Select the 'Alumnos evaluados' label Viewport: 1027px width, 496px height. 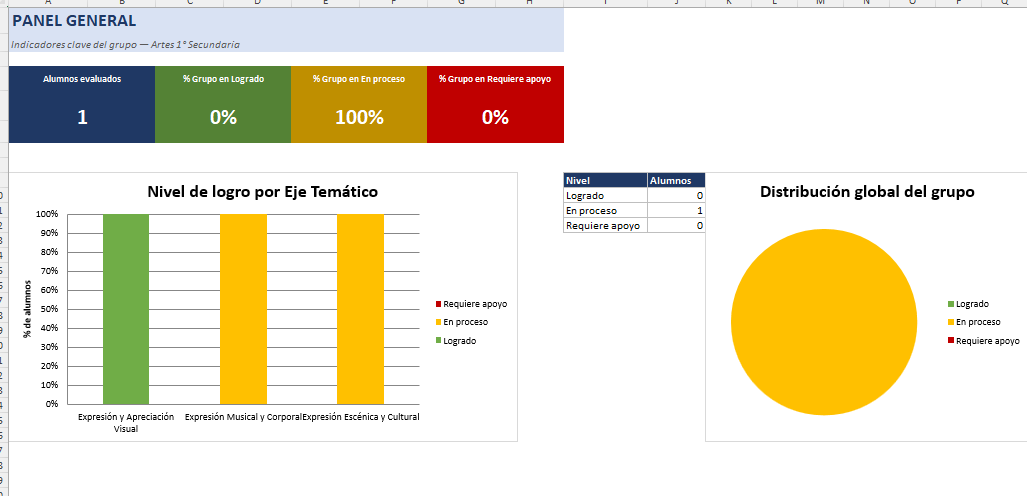82,79
